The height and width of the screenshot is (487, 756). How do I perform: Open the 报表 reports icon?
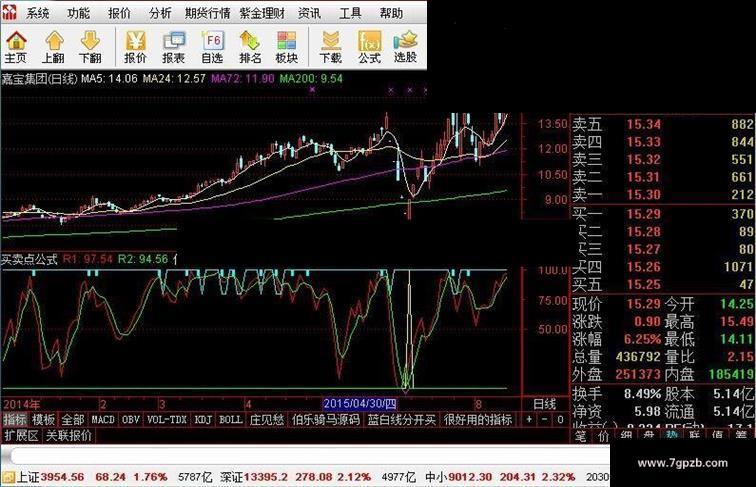(x=174, y=47)
